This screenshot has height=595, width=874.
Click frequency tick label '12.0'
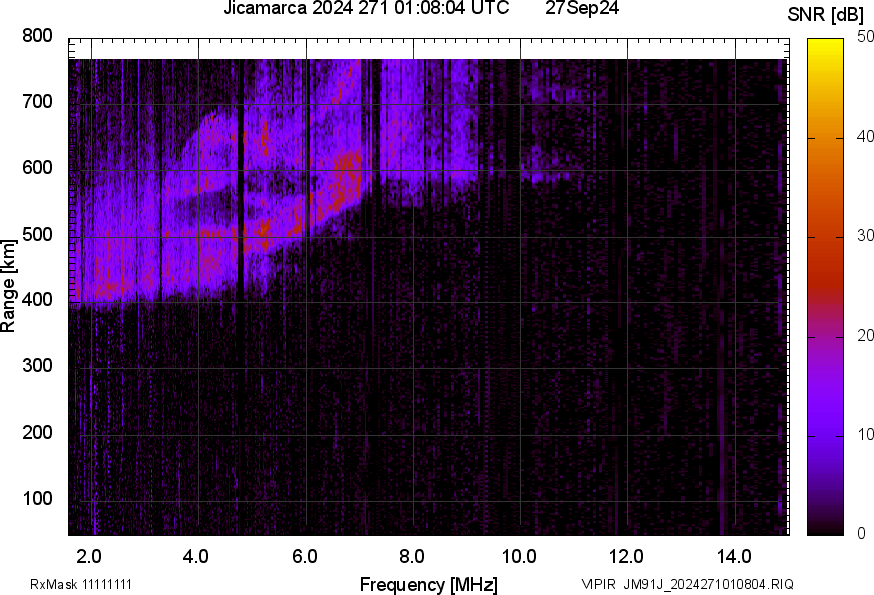coord(626,557)
